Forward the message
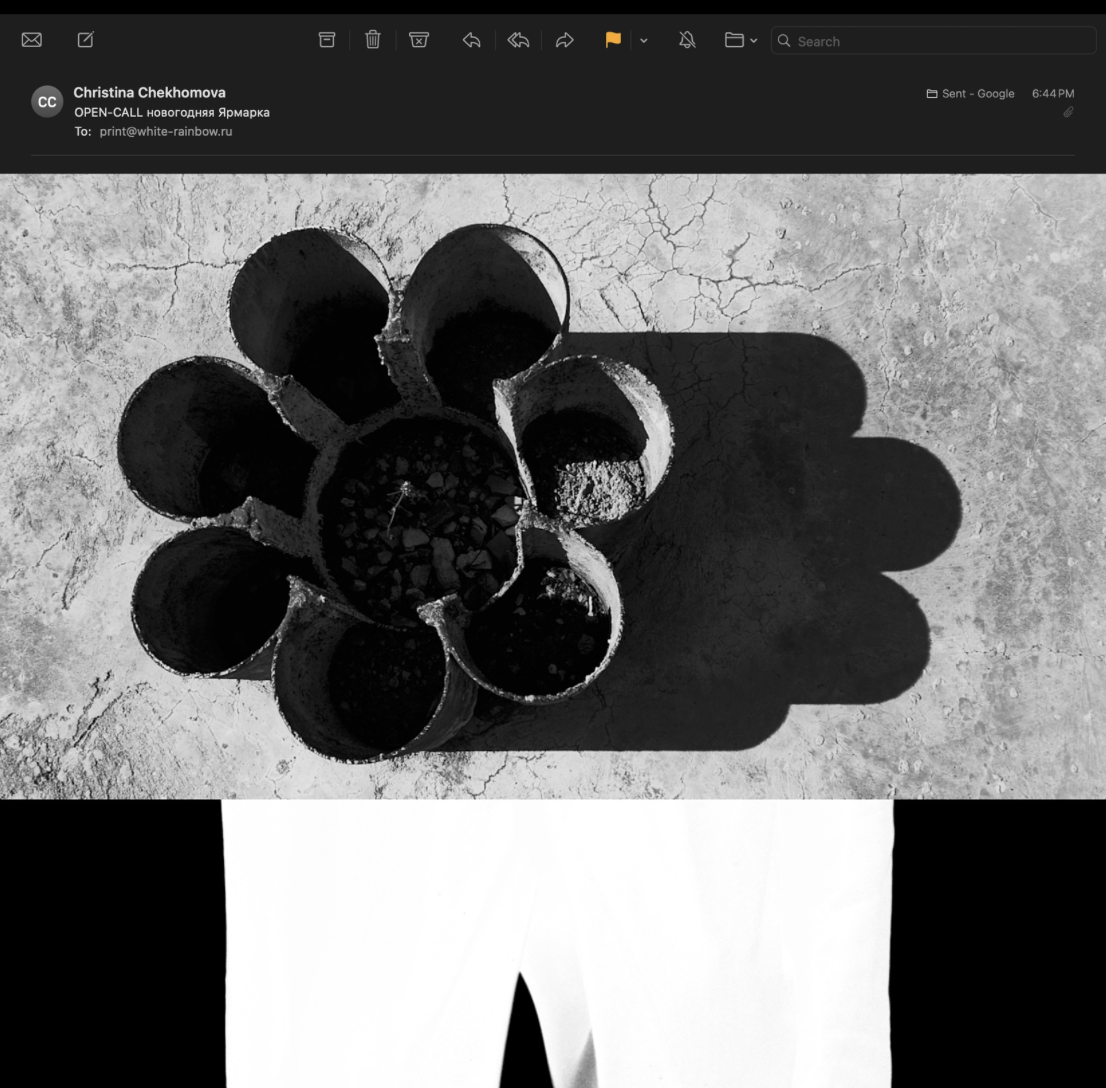Screen dimensions: 1106x1088 564,40
